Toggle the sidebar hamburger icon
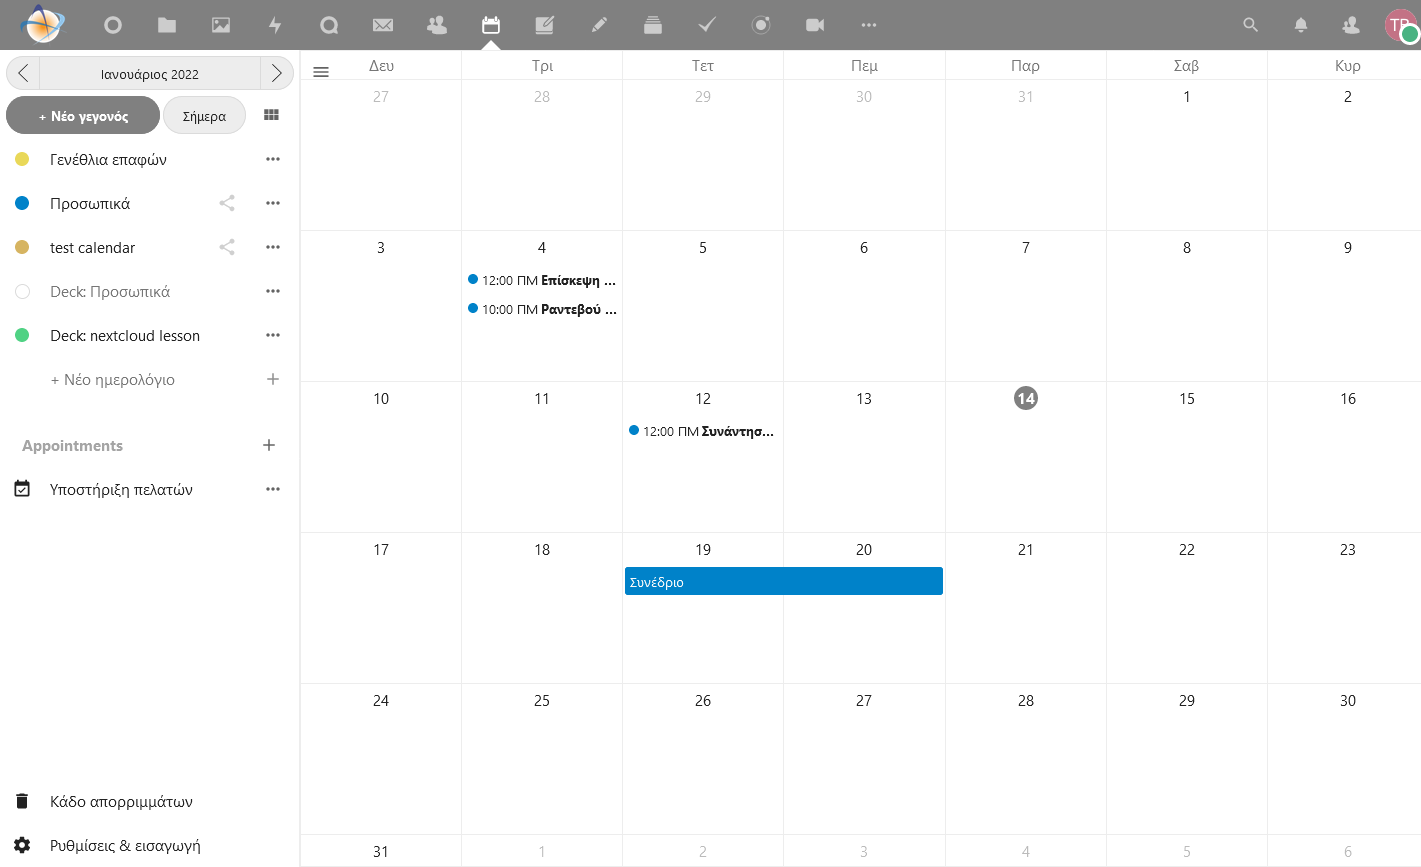 321,72
